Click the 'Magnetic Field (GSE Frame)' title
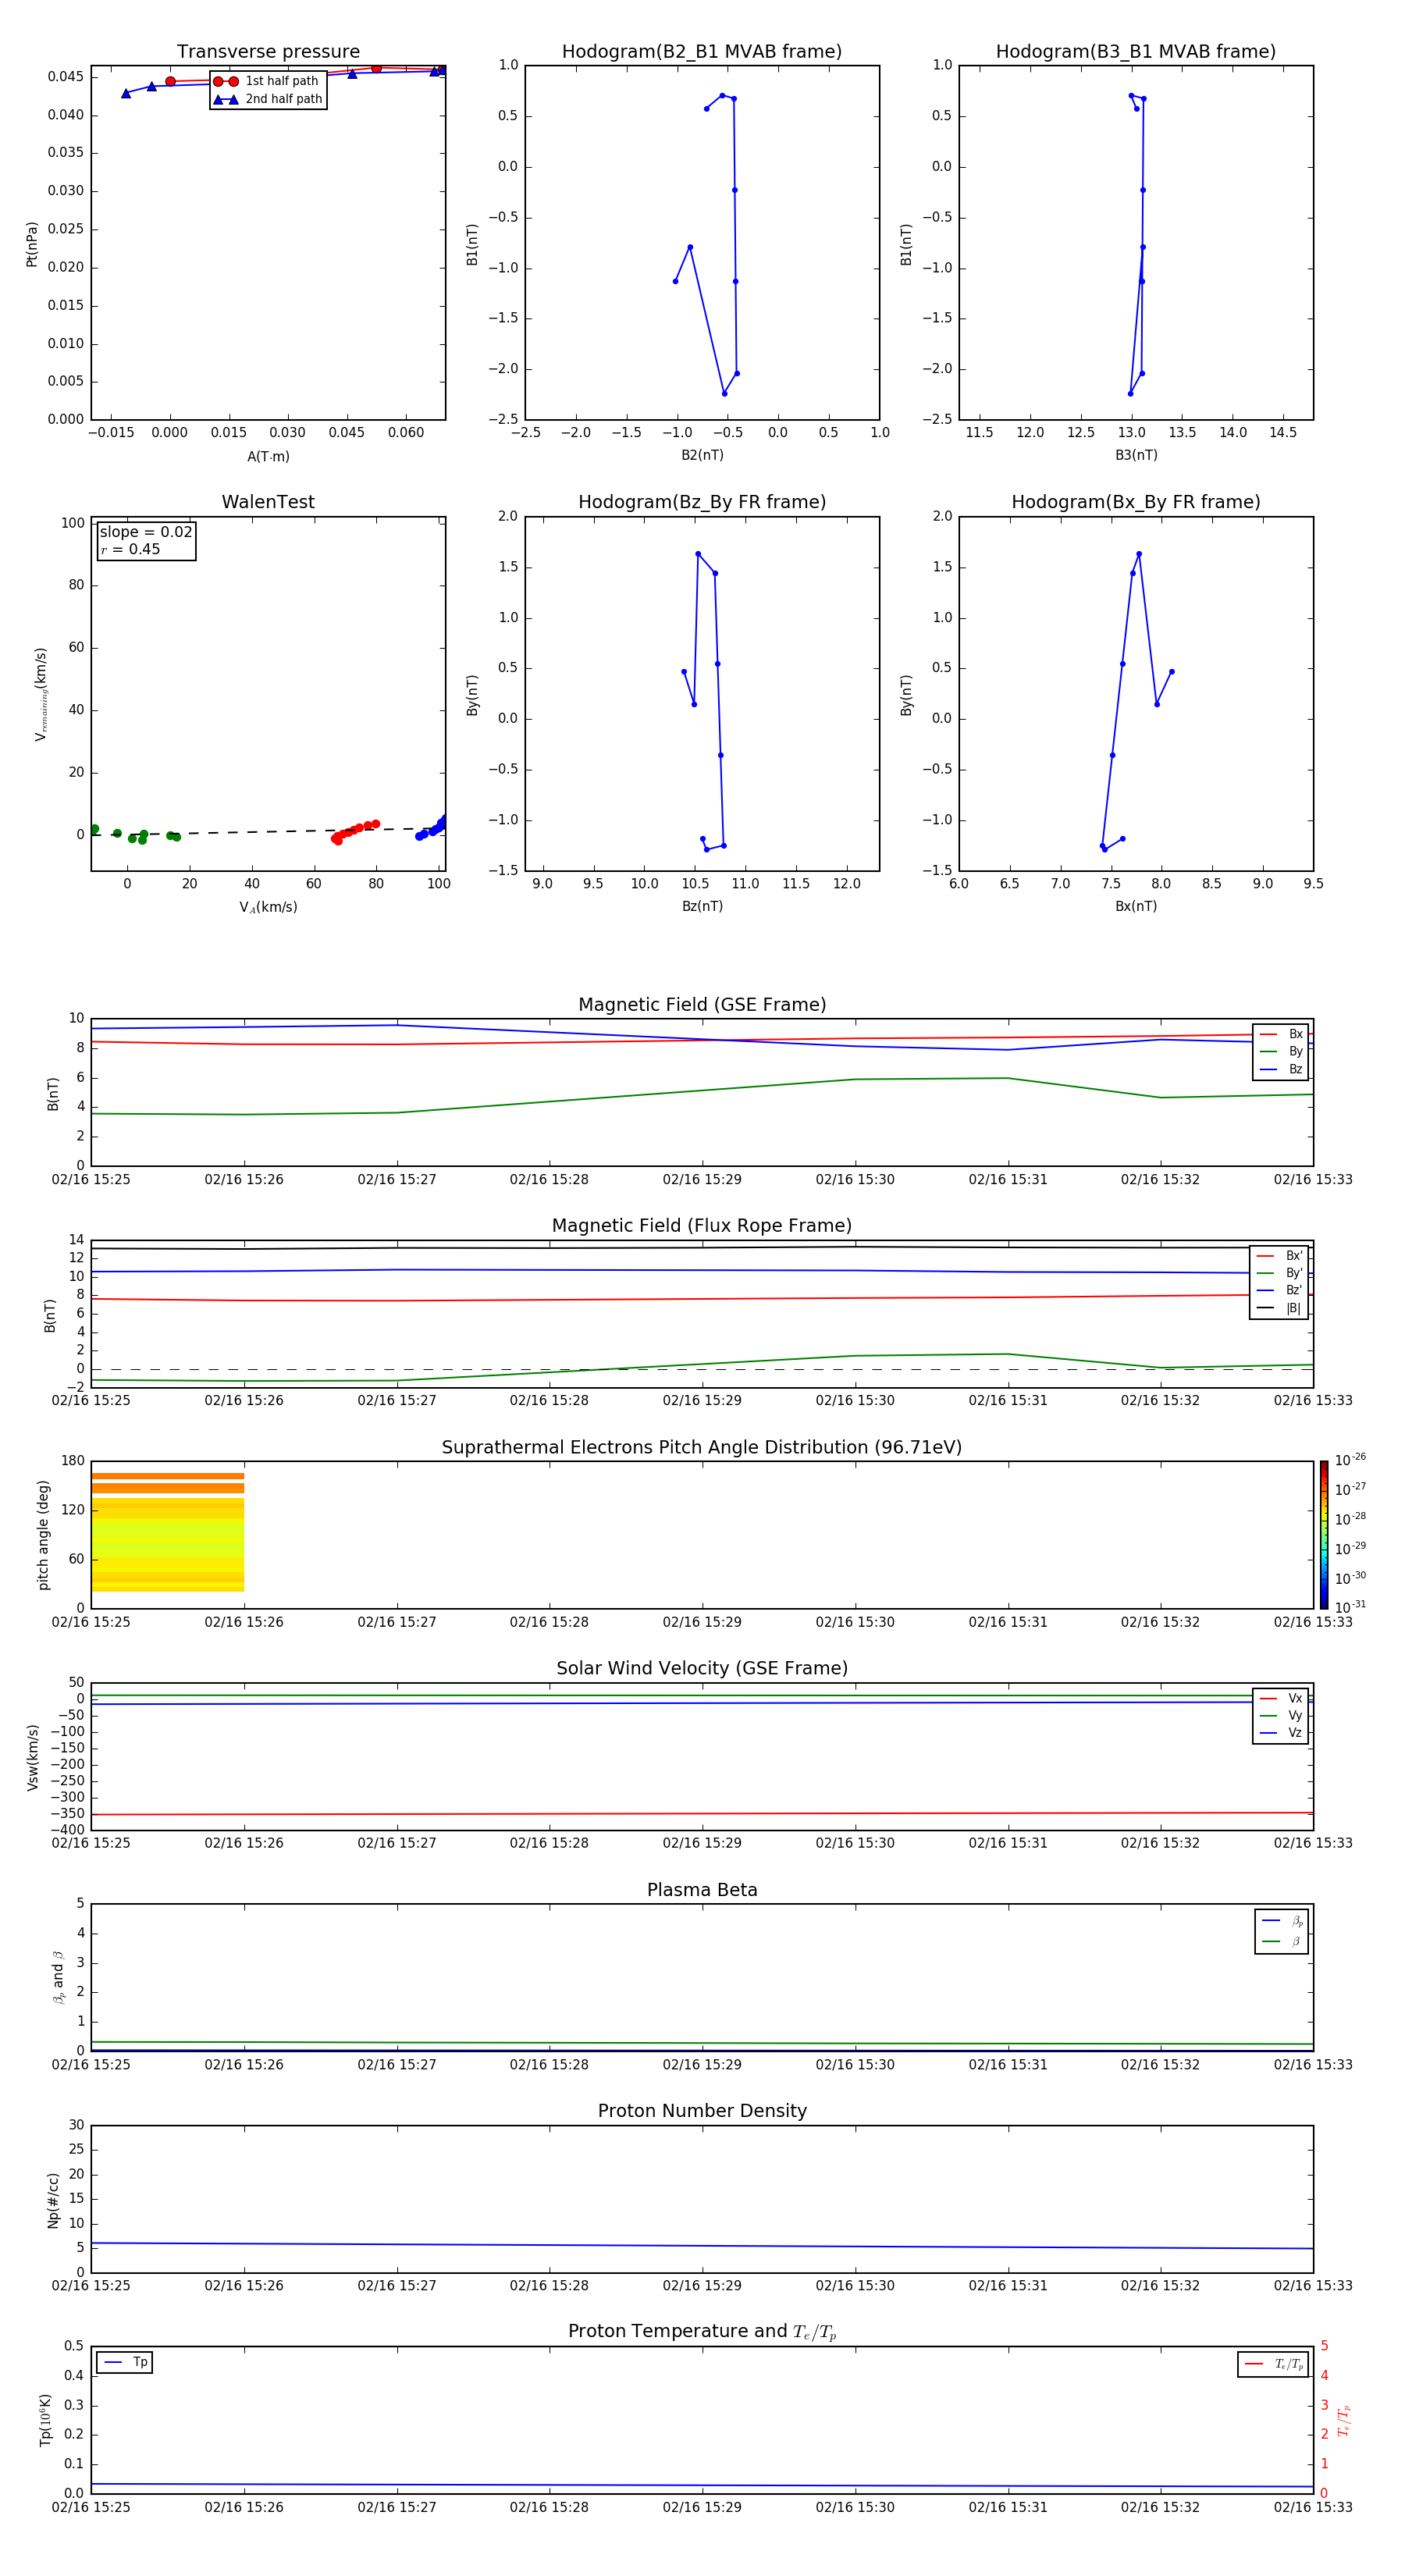 pyautogui.click(x=702, y=1005)
